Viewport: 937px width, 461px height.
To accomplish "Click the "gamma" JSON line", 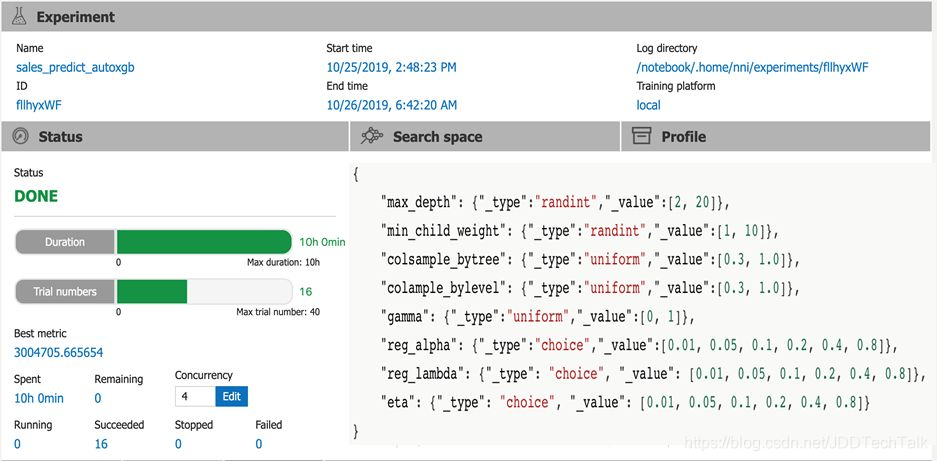I will [x=538, y=317].
